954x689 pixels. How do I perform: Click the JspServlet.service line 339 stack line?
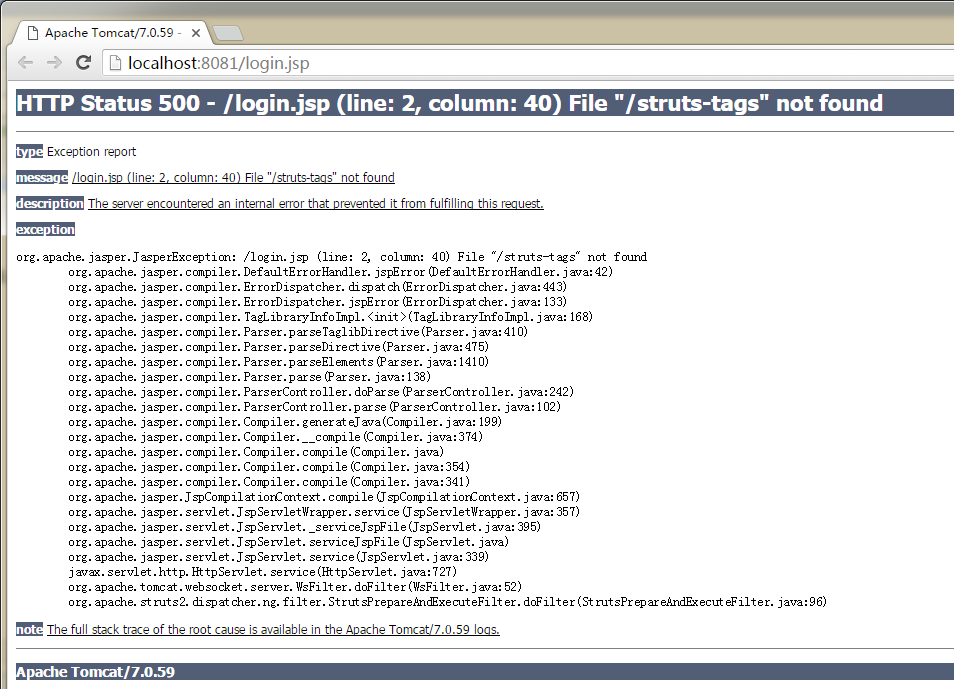pos(279,557)
